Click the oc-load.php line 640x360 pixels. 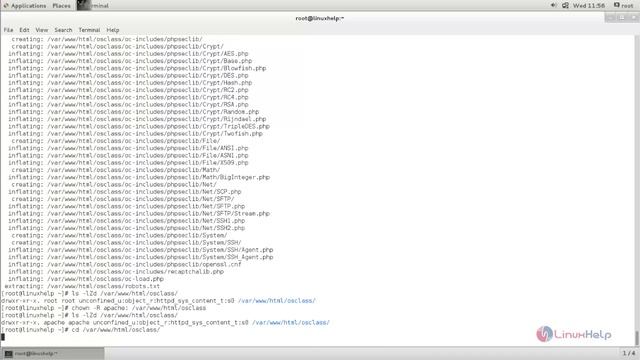86,279
